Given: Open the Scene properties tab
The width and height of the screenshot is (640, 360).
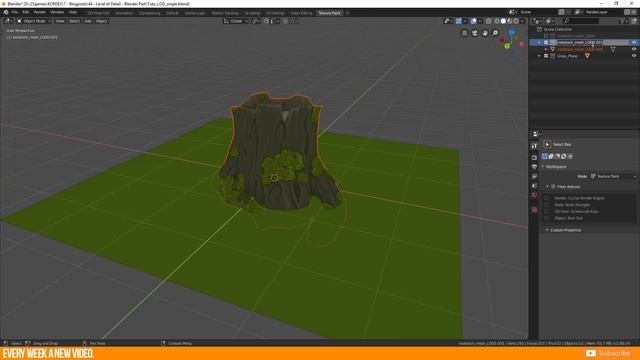Looking at the screenshot, I should click(x=534, y=186).
